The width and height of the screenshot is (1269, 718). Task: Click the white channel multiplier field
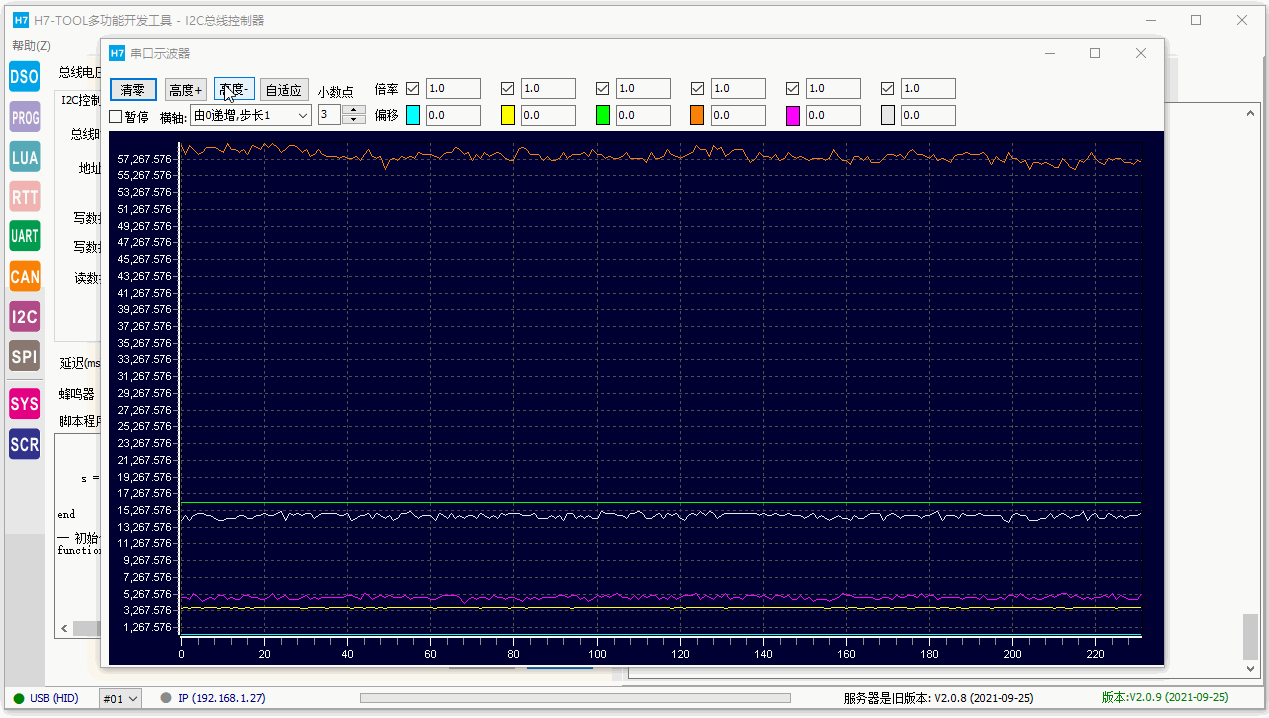[x=928, y=88]
